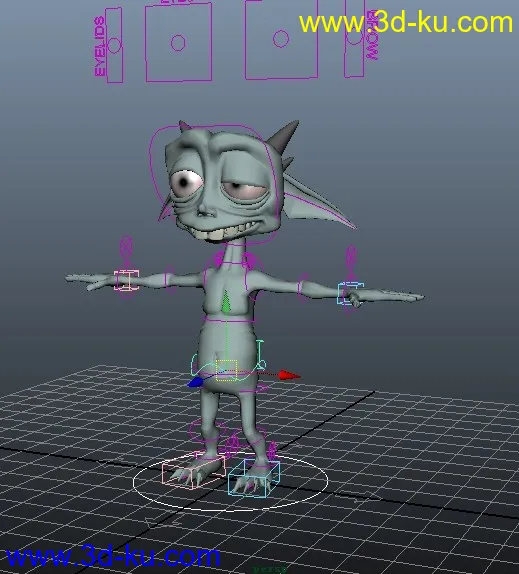
Task: Click the EYELIDS slider circle handle
Action: coord(115,45)
